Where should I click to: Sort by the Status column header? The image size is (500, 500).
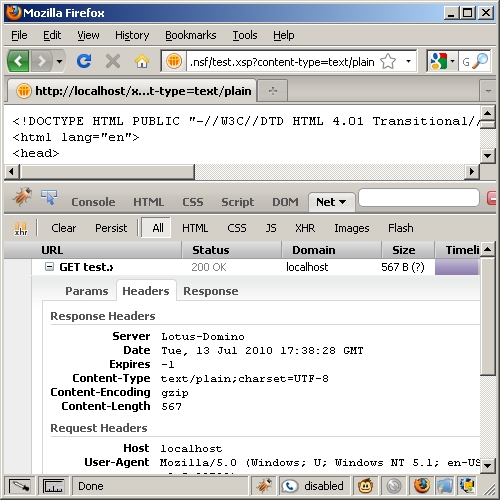[232, 250]
